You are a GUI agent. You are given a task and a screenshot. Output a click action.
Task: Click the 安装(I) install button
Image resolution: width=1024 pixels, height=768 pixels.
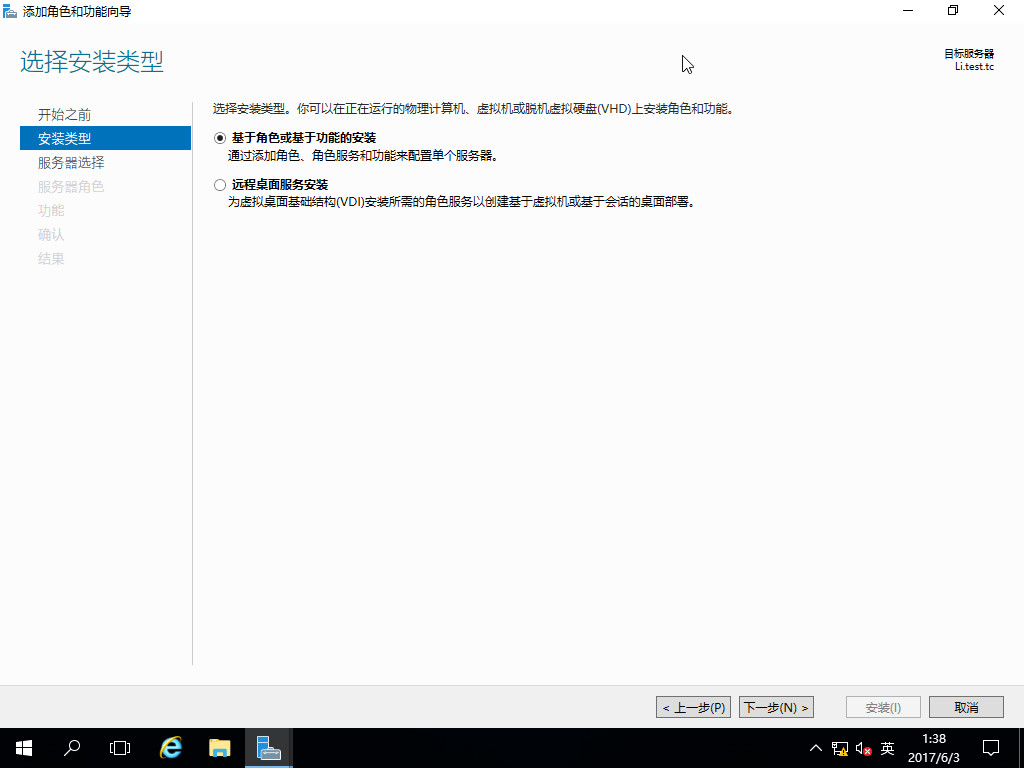coord(883,707)
